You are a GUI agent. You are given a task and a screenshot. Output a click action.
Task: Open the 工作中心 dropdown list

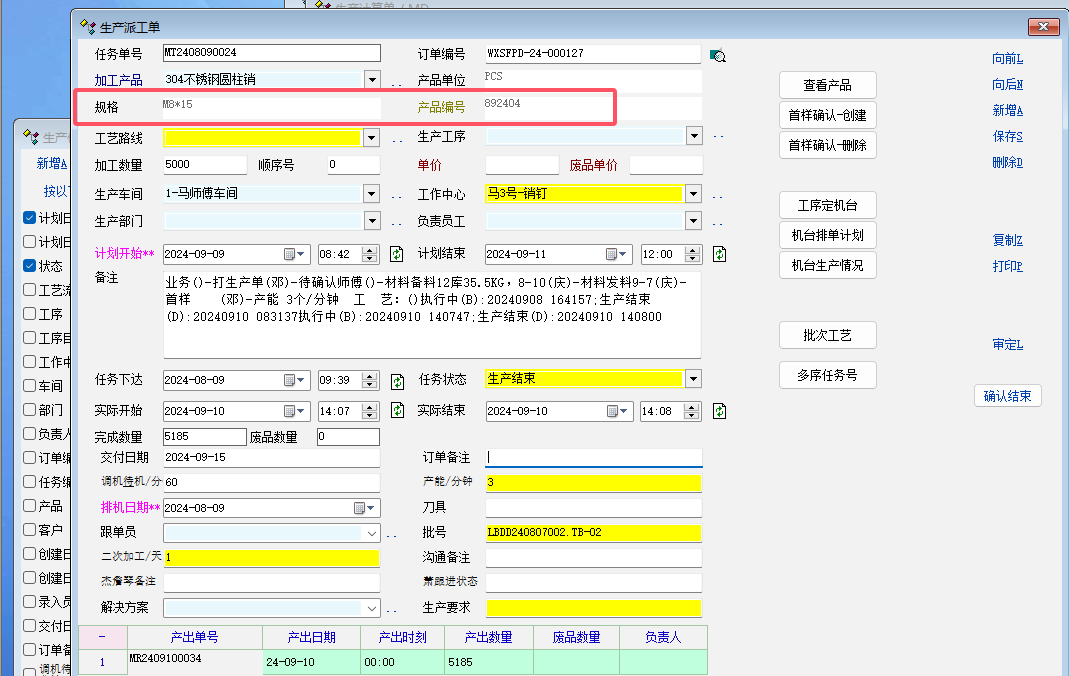click(693, 194)
